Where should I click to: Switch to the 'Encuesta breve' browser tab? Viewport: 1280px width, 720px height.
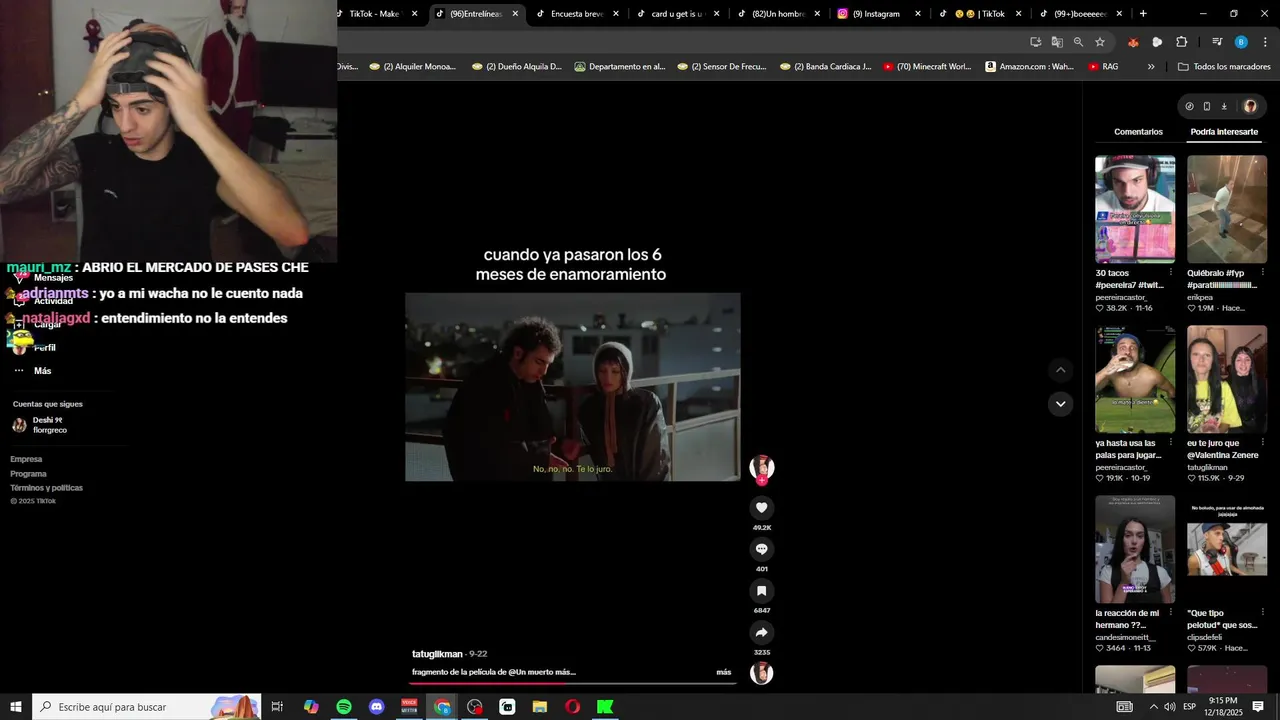click(577, 14)
